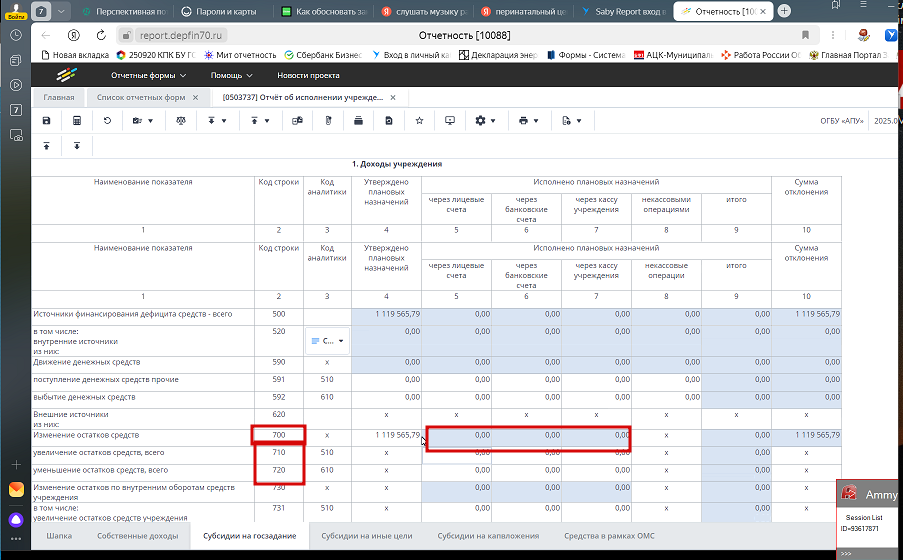903x560 pixels.
Task: Click Новости проекта link
Action: pyautogui.click(x=308, y=75)
